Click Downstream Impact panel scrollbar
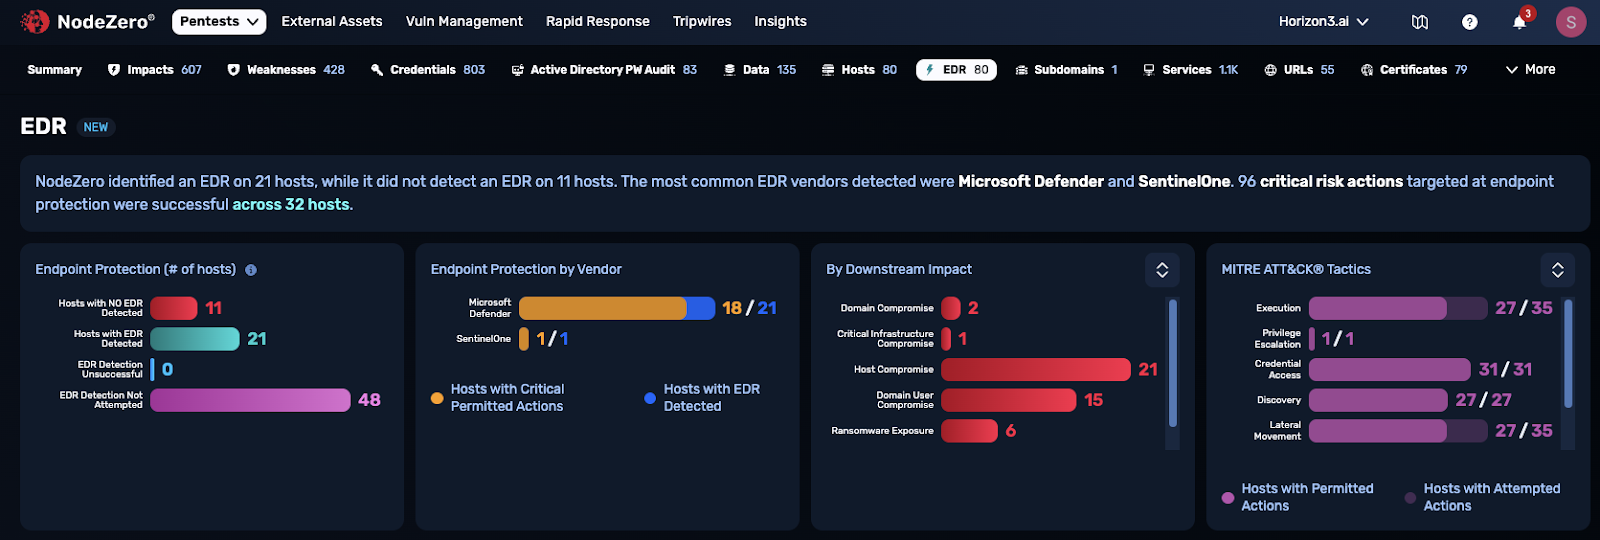Screen dimensions: 1600x540 point(1173,363)
